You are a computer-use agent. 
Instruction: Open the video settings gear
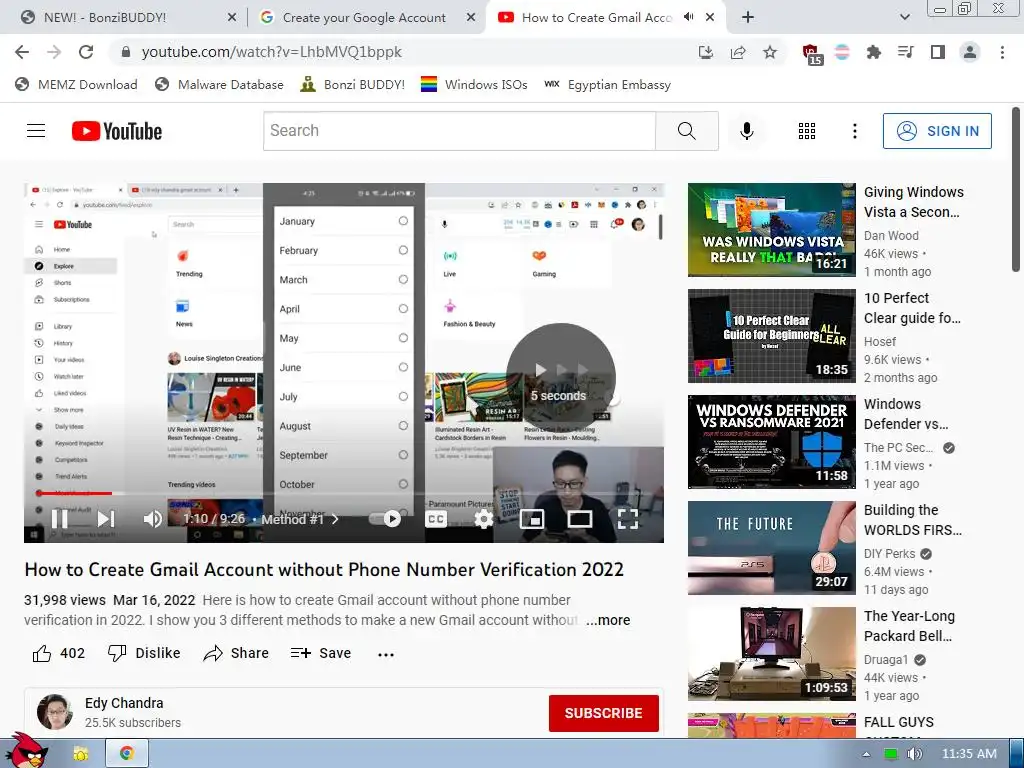tap(483, 519)
